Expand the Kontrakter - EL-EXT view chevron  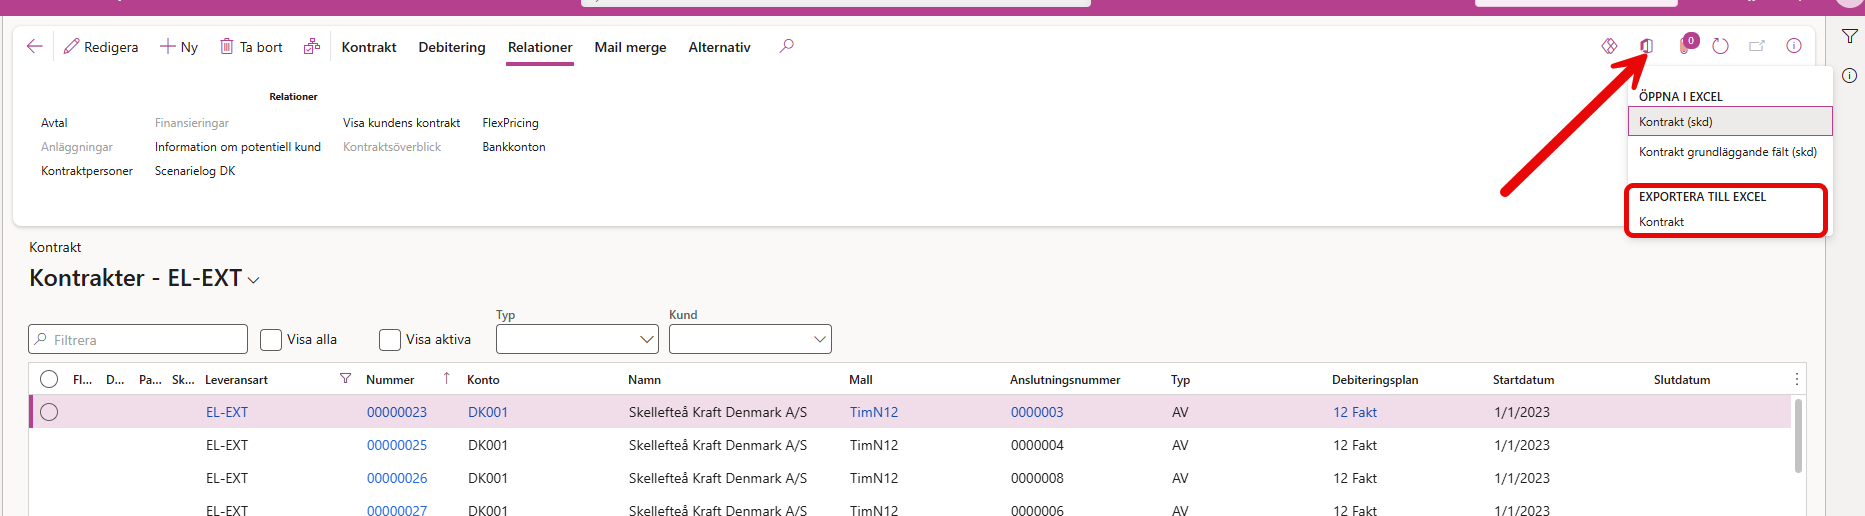[x=254, y=280]
